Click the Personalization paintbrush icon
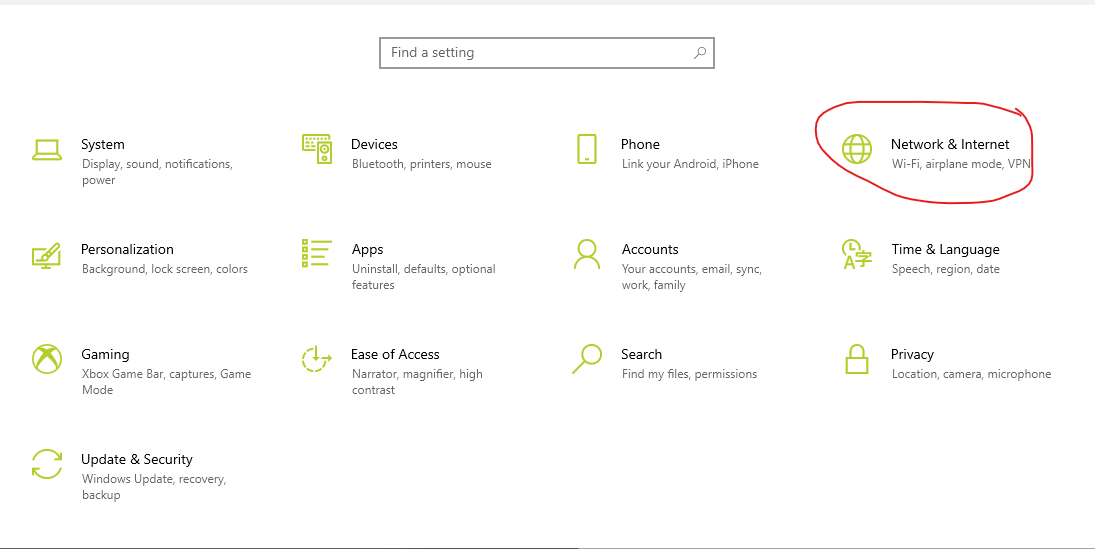1095x549 pixels. pyautogui.click(x=47, y=255)
